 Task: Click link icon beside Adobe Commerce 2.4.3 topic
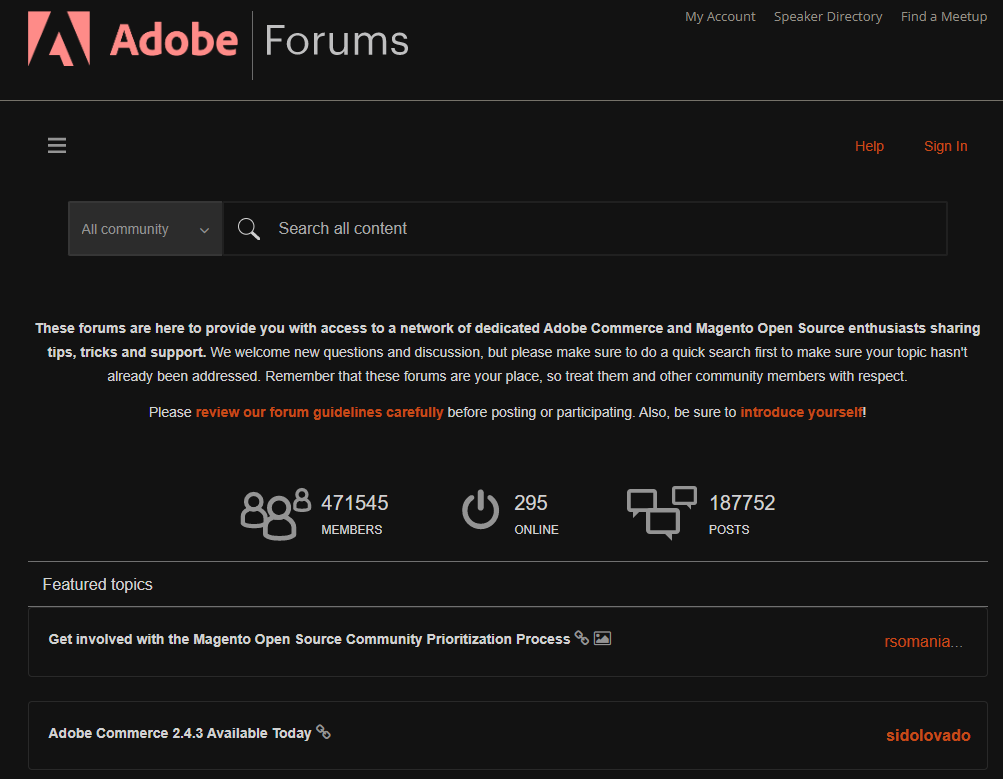[324, 732]
